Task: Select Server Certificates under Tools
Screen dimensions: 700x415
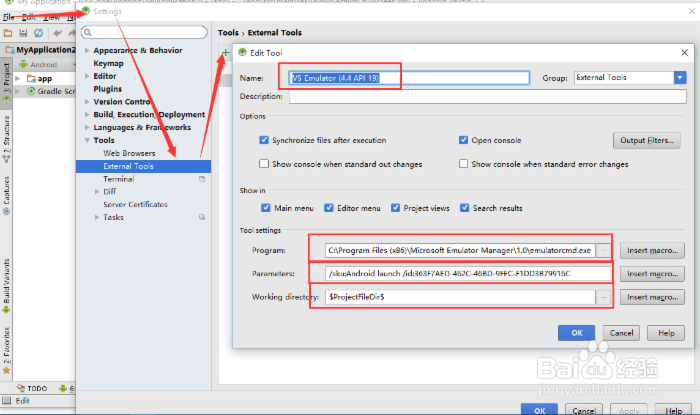Action: pos(135,204)
